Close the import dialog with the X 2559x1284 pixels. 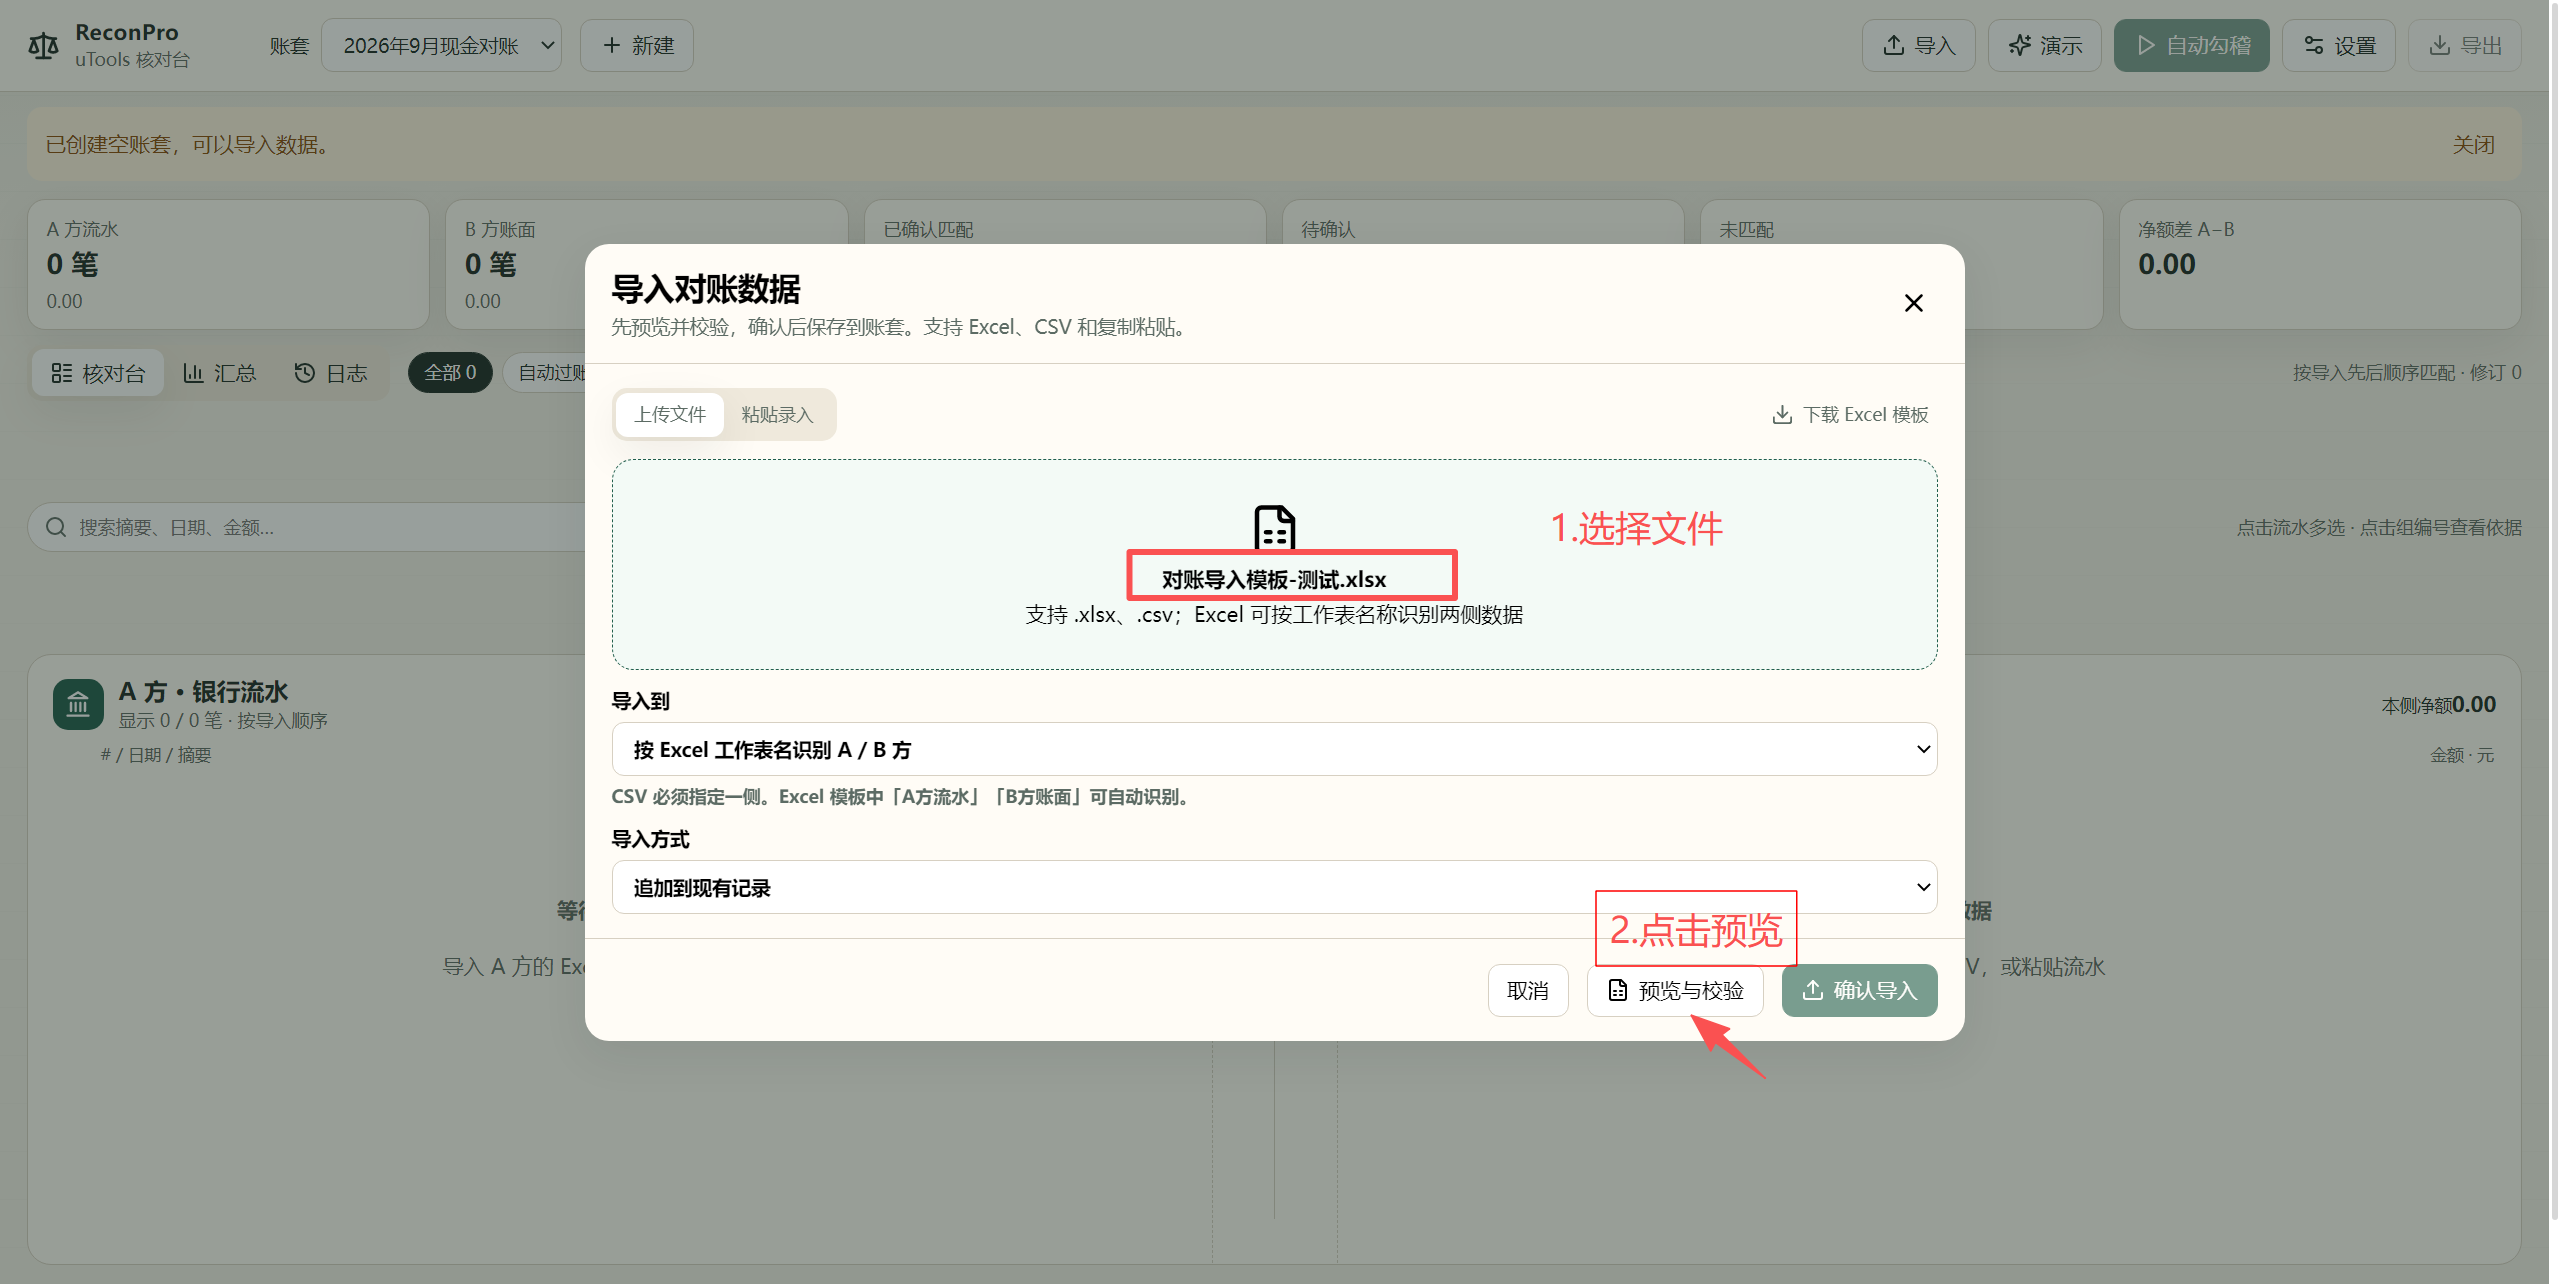(x=1913, y=303)
